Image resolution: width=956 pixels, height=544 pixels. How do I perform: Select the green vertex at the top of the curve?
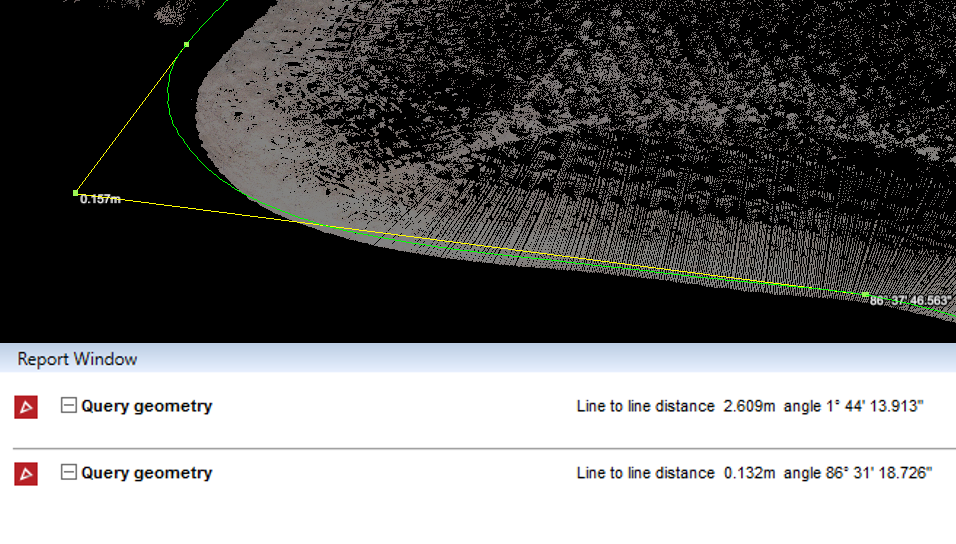point(187,45)
